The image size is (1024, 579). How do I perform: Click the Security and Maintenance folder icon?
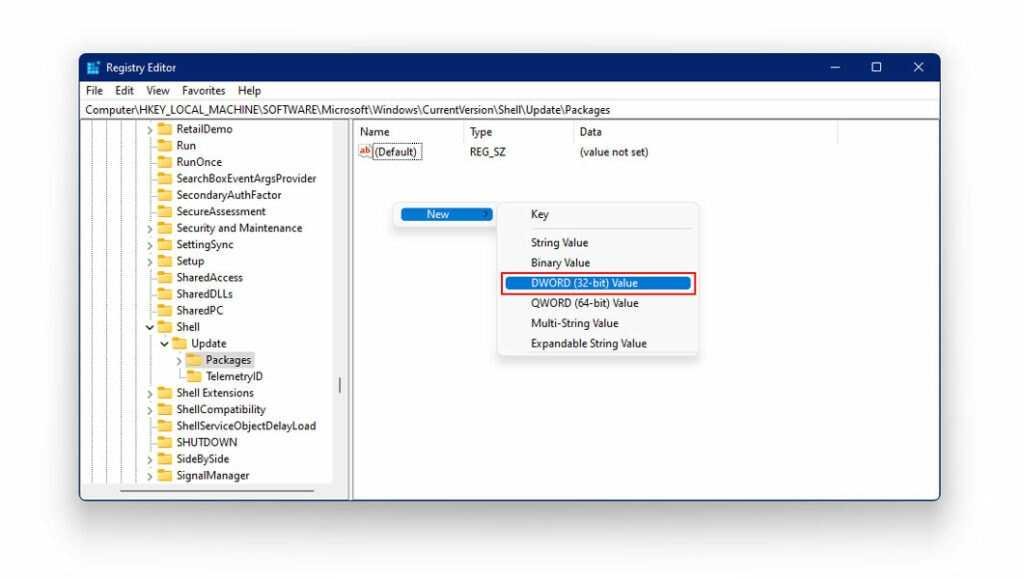165,228
